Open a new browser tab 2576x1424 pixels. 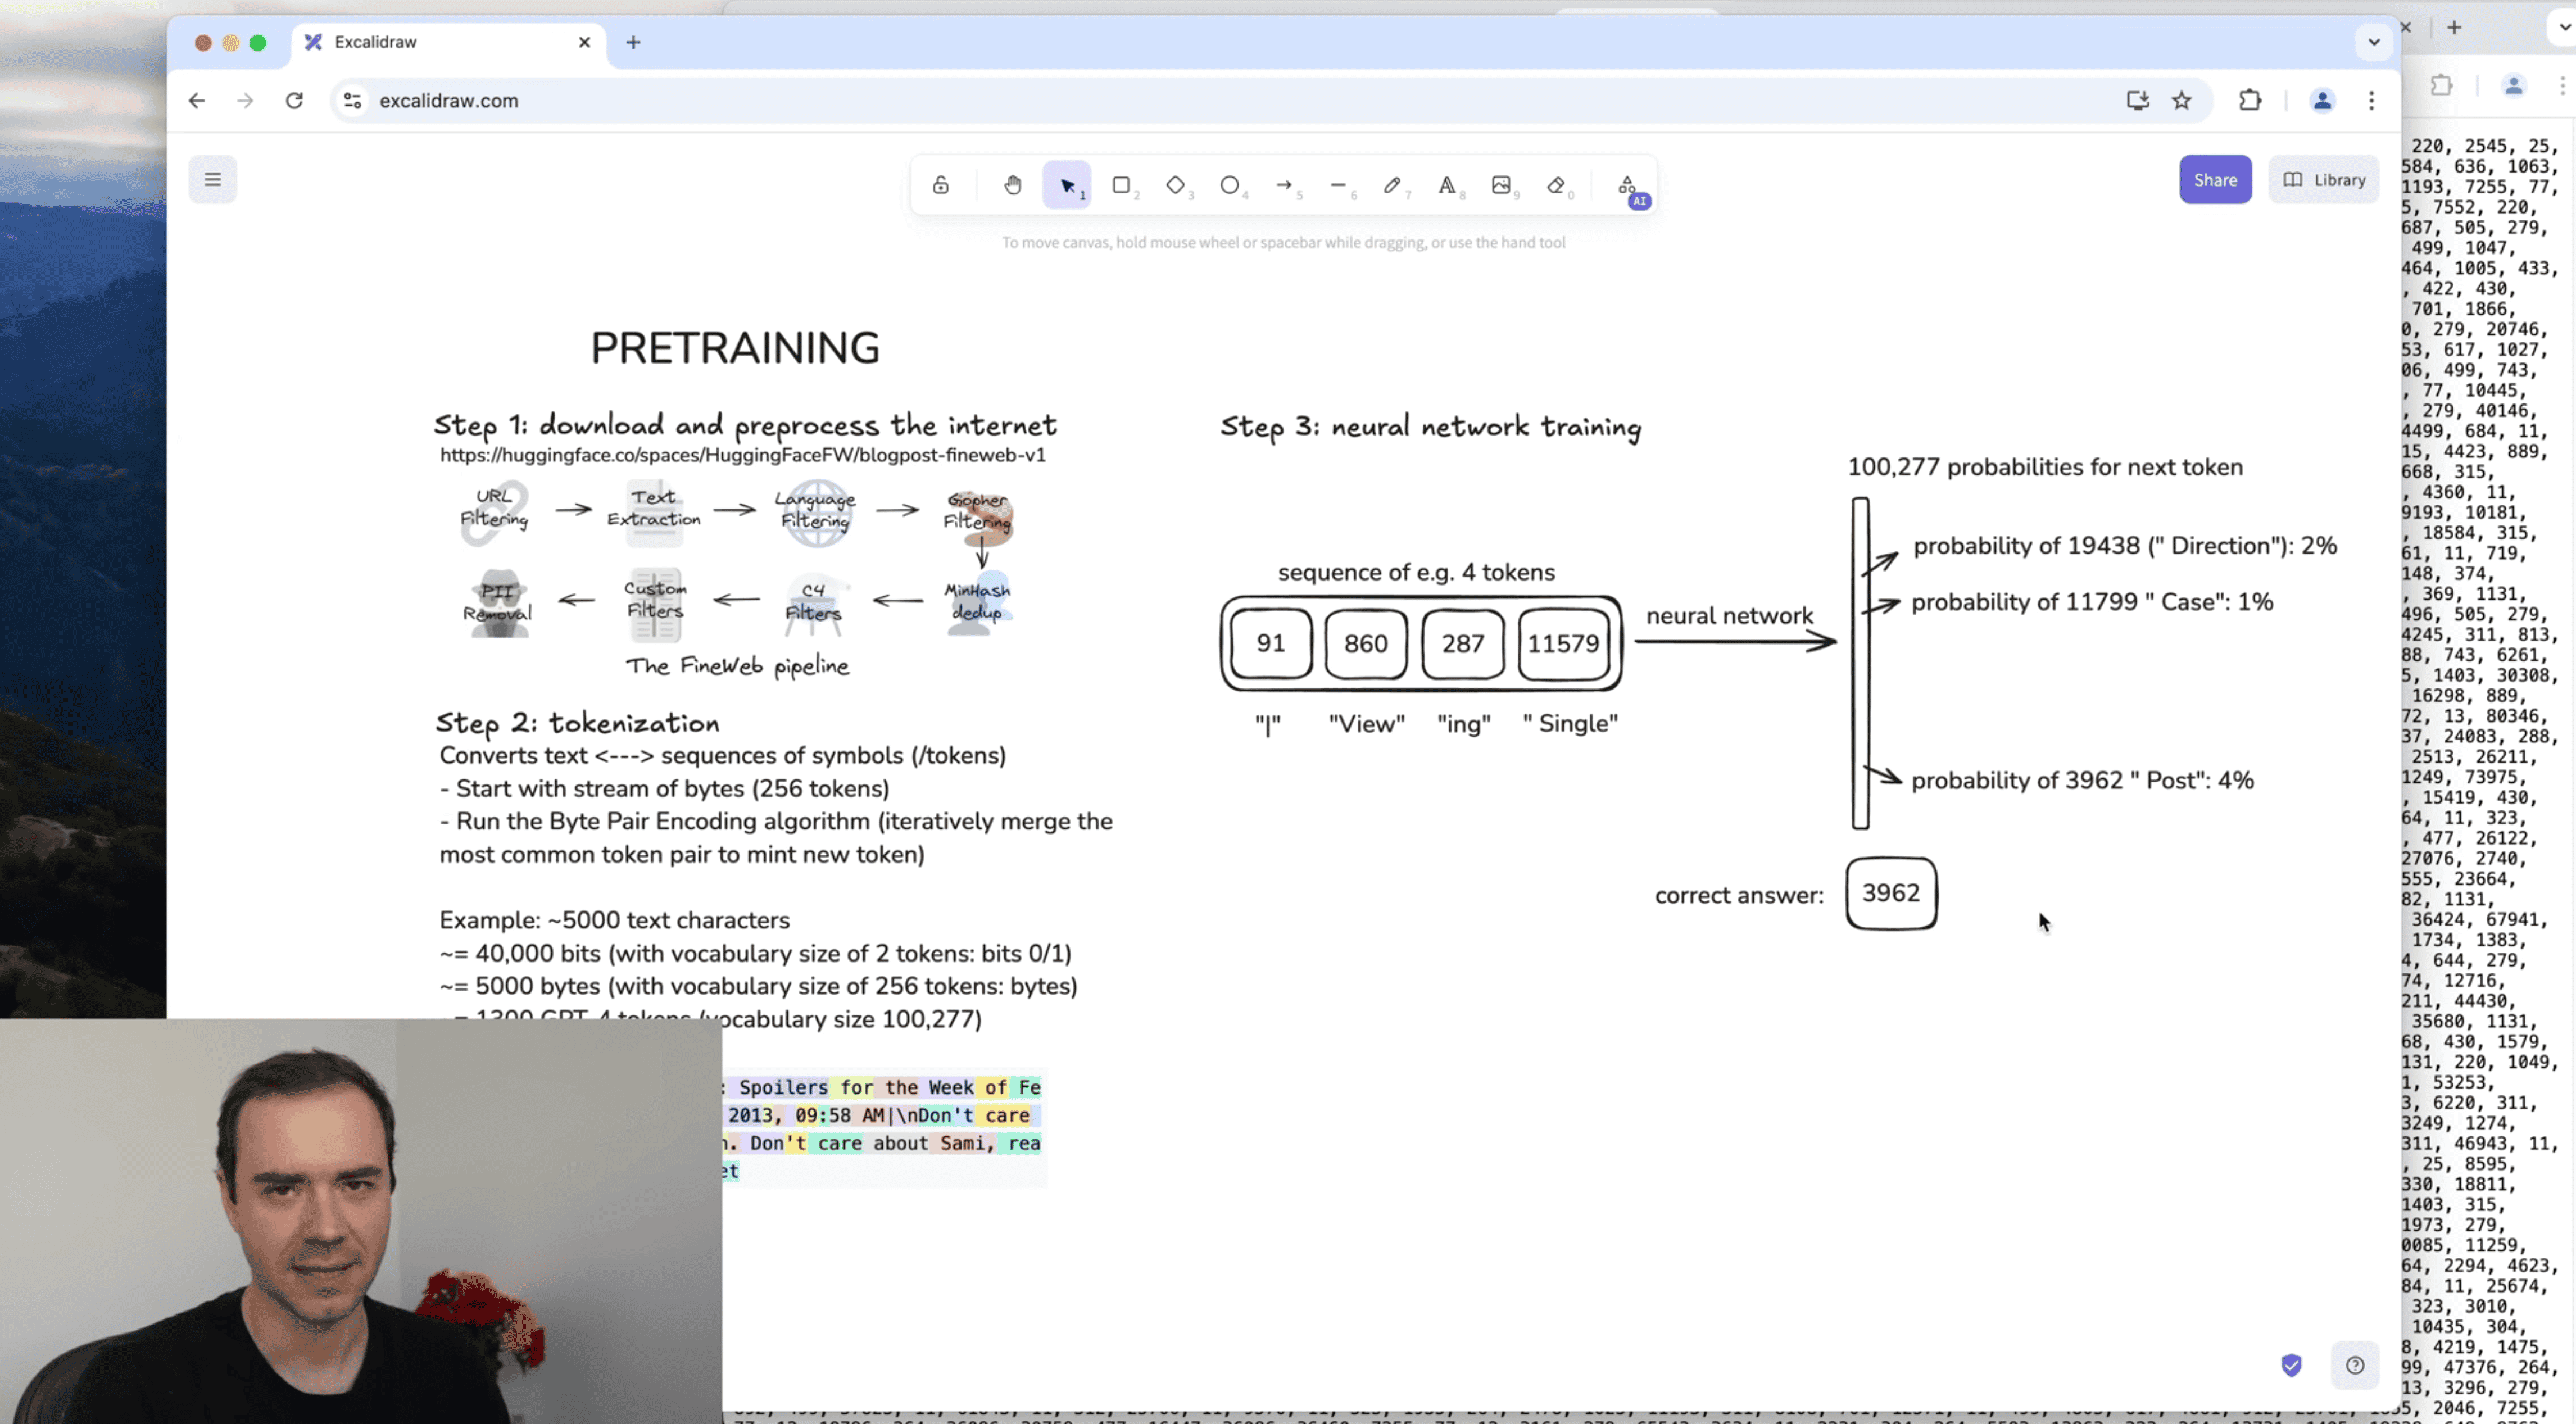click(x=633, y=42)
